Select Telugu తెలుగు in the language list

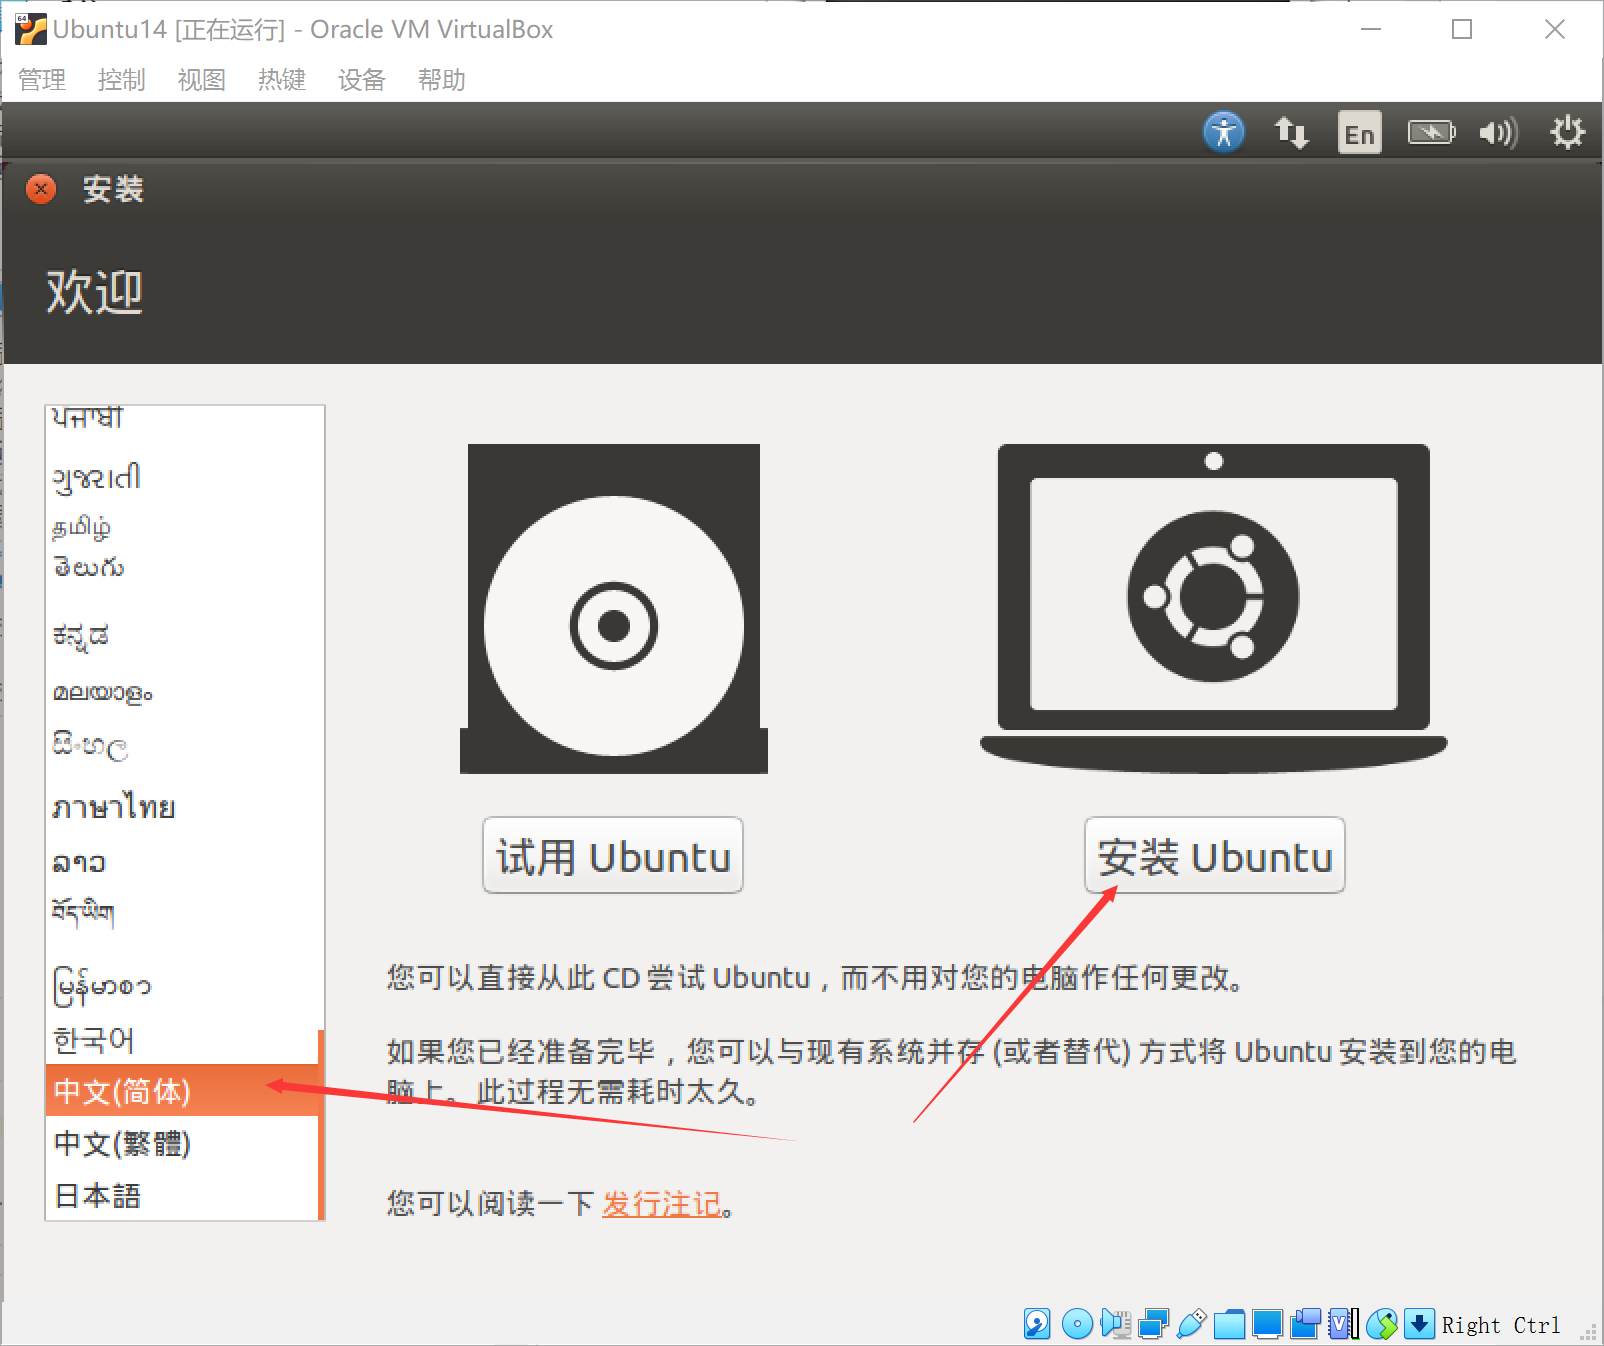[x=182, y=567]
